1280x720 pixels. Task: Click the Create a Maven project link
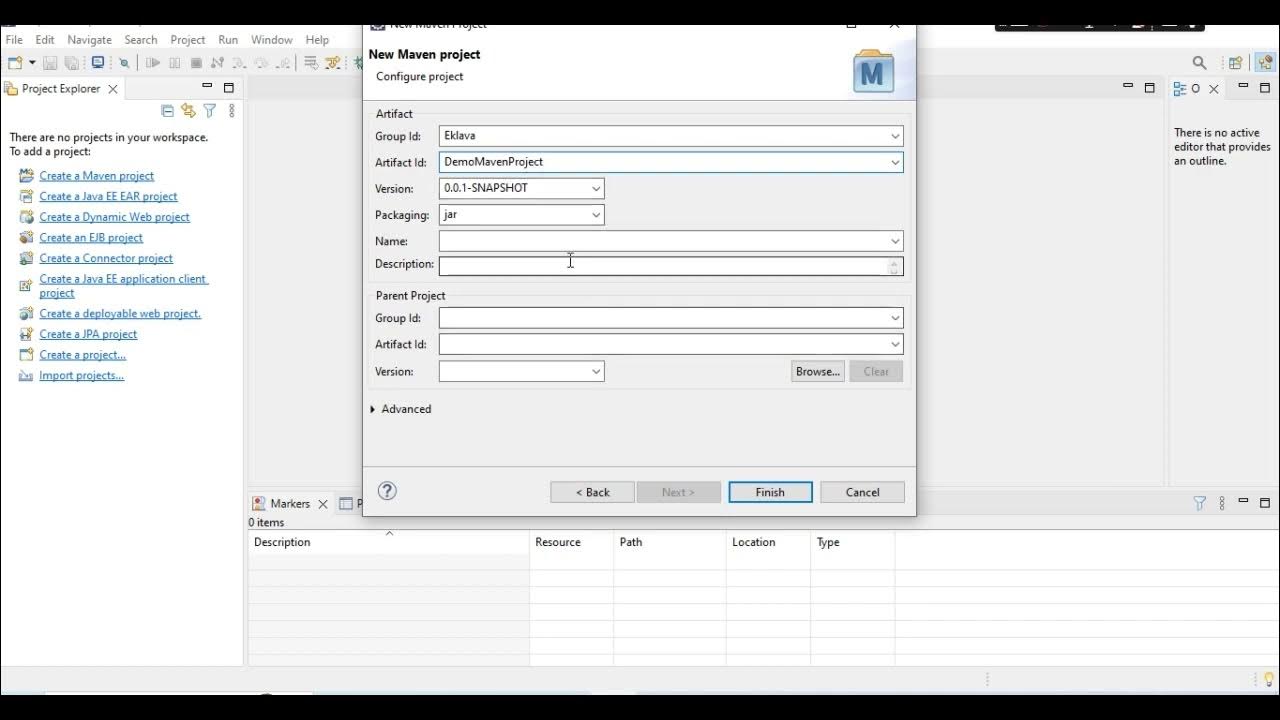click(x=97, y=176)
